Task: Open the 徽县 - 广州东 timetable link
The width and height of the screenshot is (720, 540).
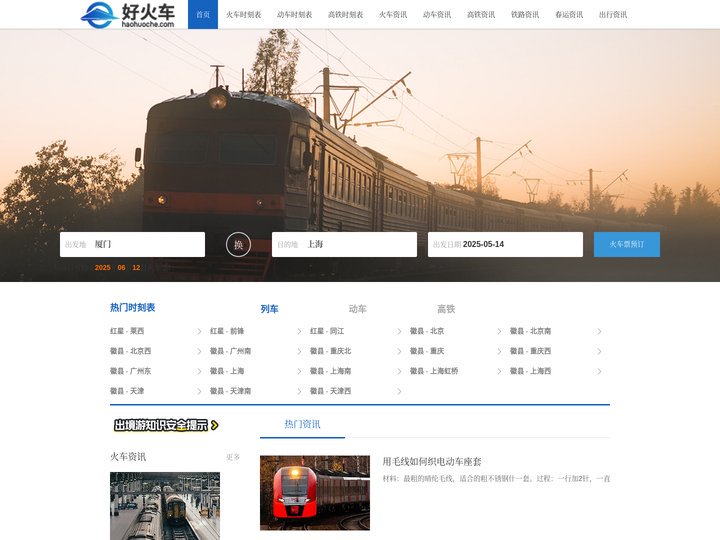Action: click(130, 371)
